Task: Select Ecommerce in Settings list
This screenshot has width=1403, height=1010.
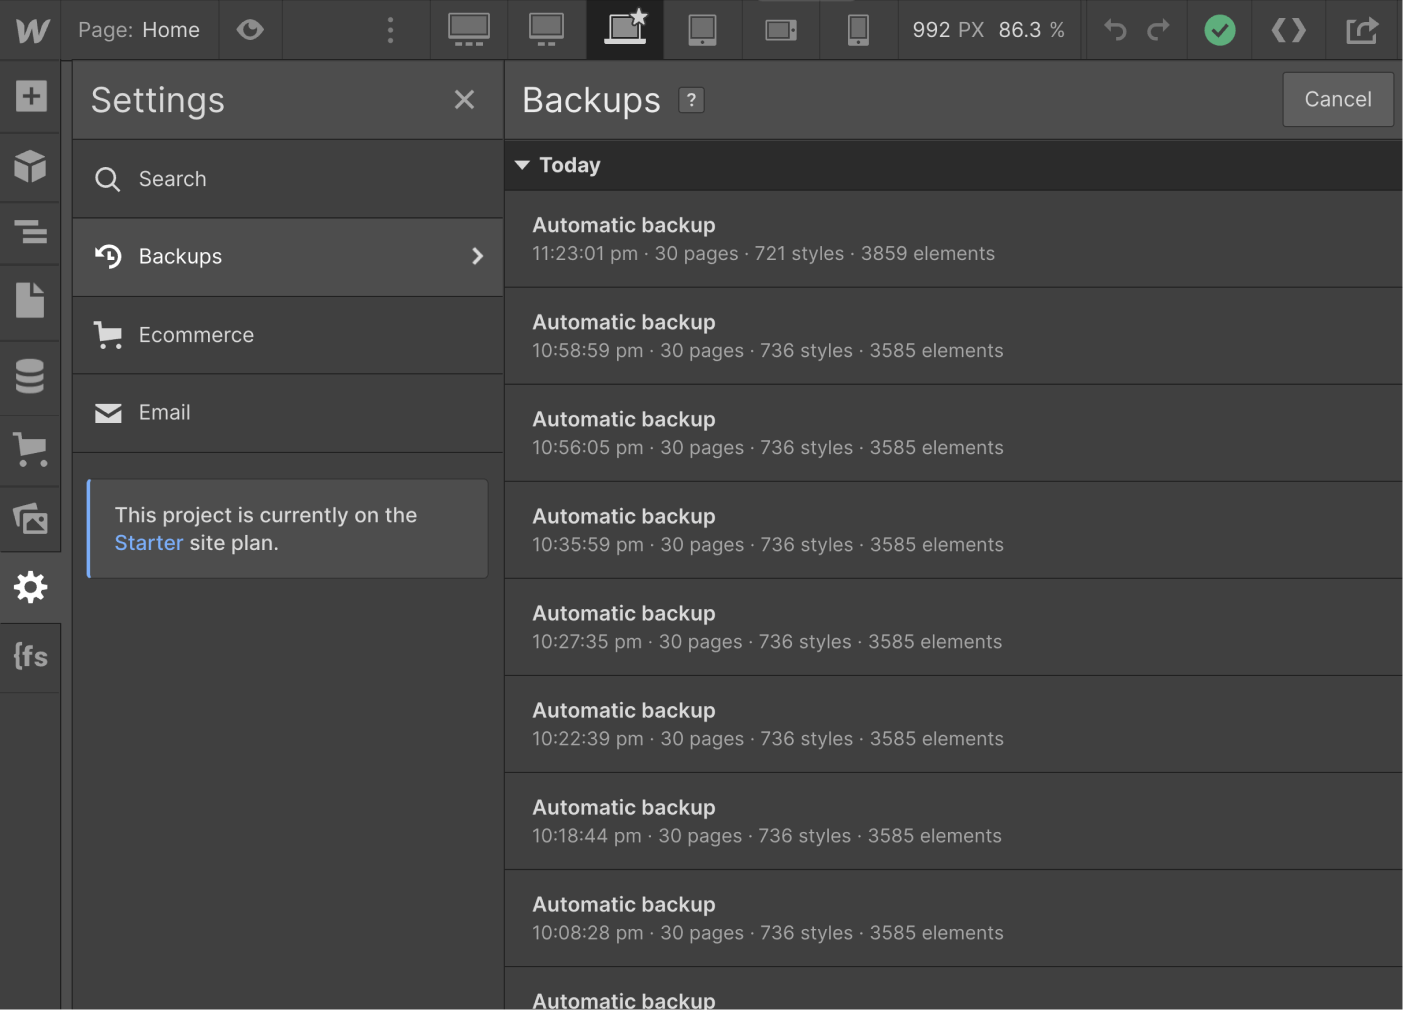Action: click(x=288, y=335)
